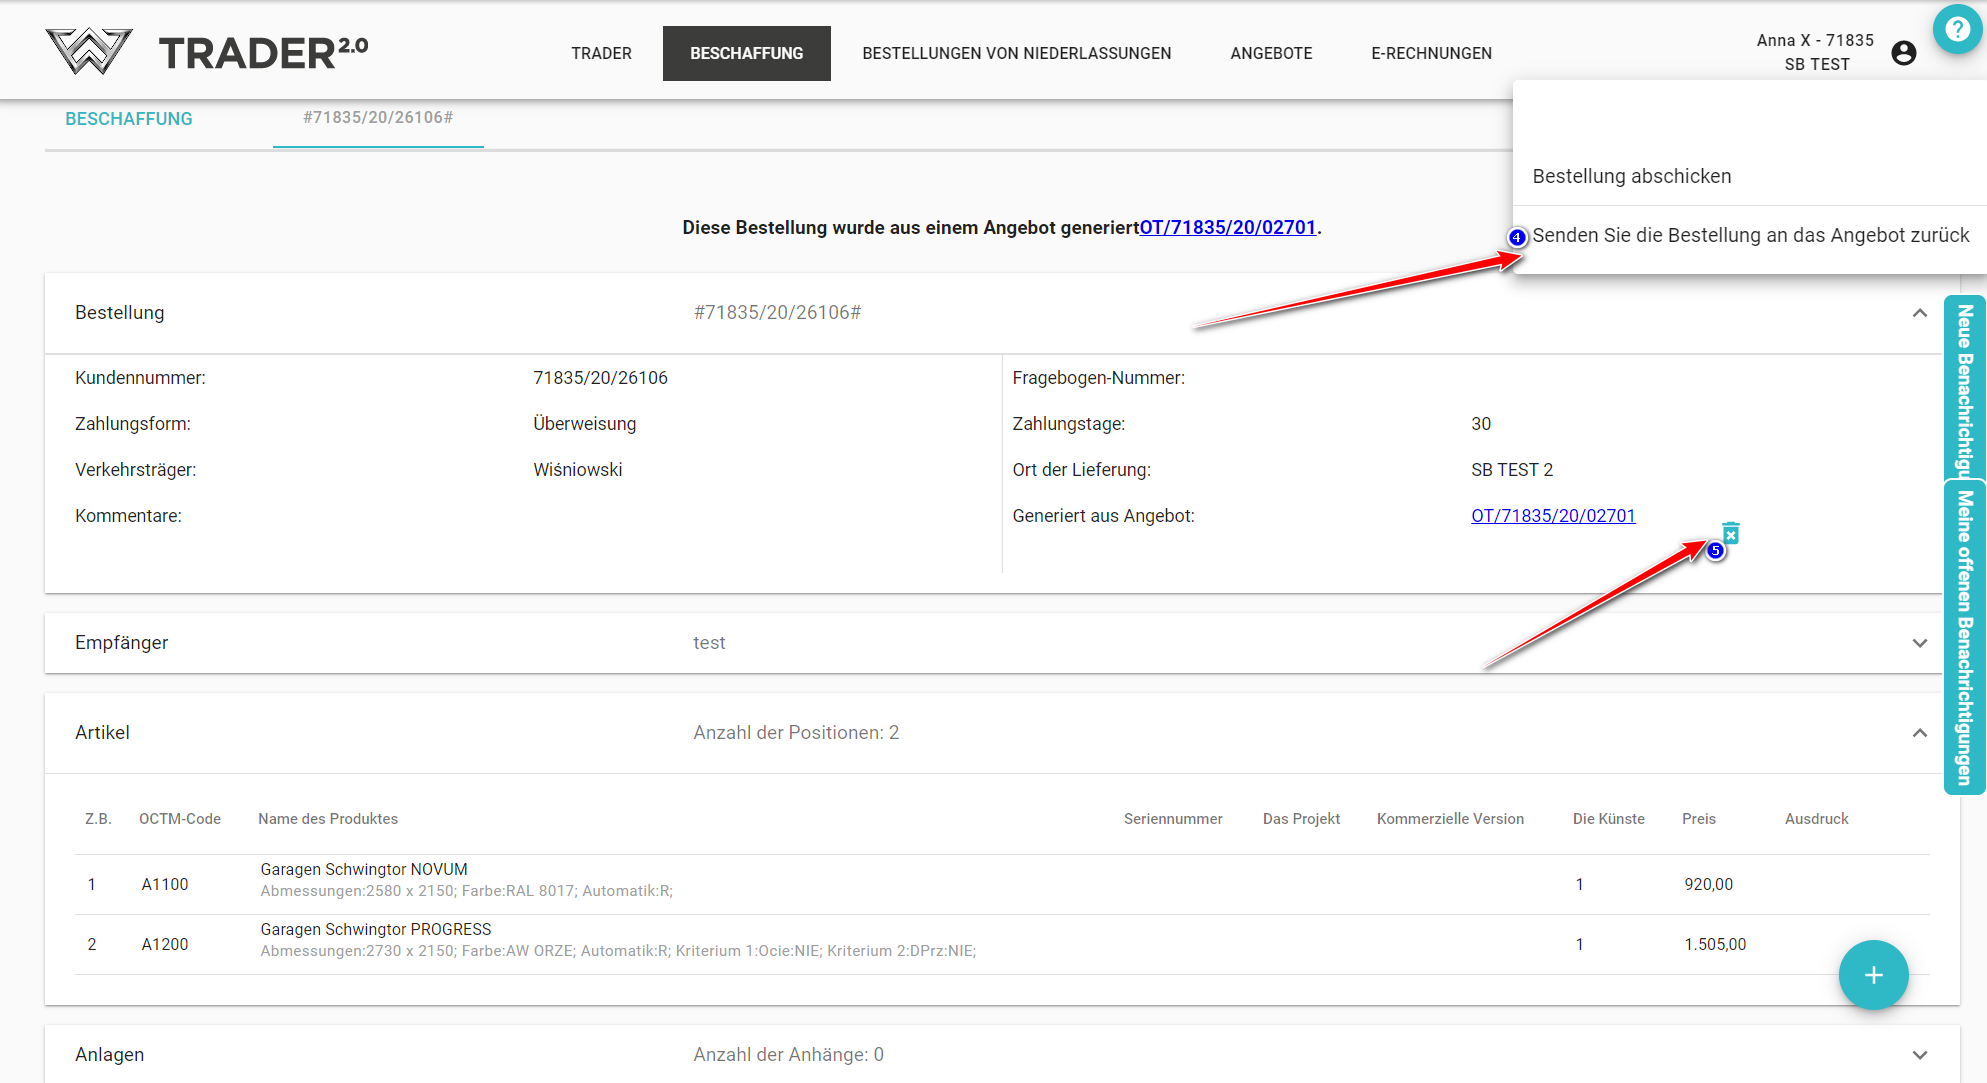
Task: Click the round plus add article button
Action: coord(1873,975)
